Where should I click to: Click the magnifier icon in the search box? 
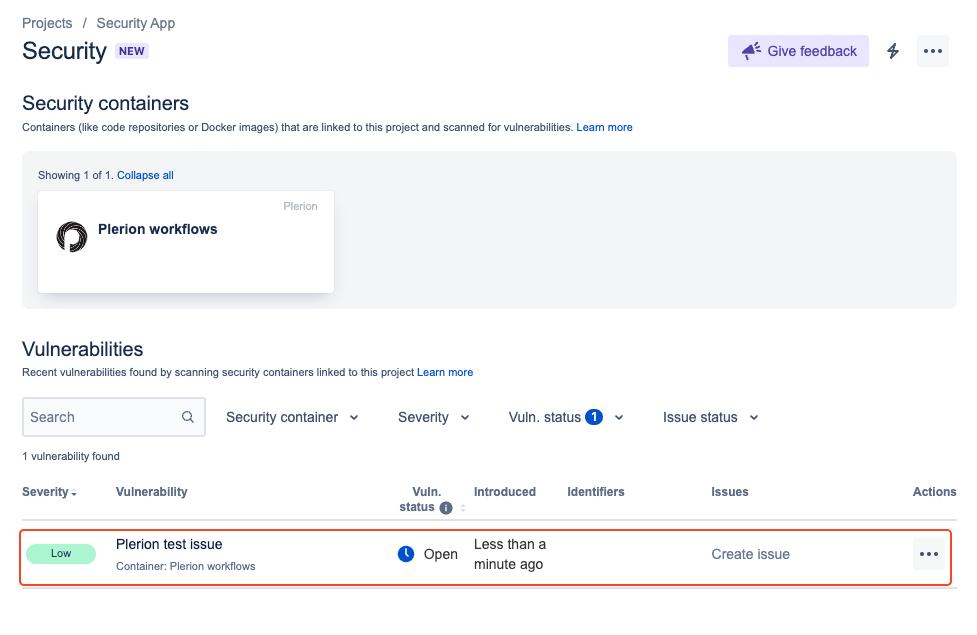pyautogui.click(x=188, y=417)
